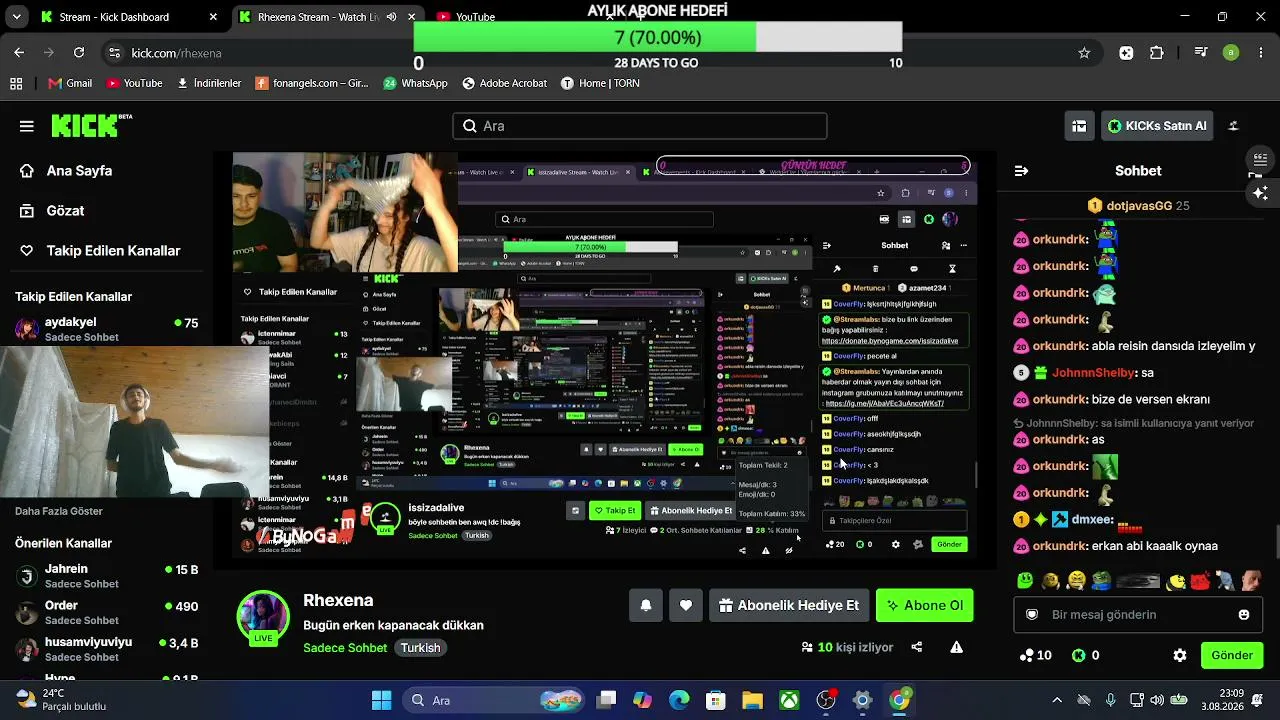Viewport: 1280px width, 720px height.
Task: Focus the Bir mesaj gönderin chat input
Action: pyautogui.click(x=1137, y=615)
